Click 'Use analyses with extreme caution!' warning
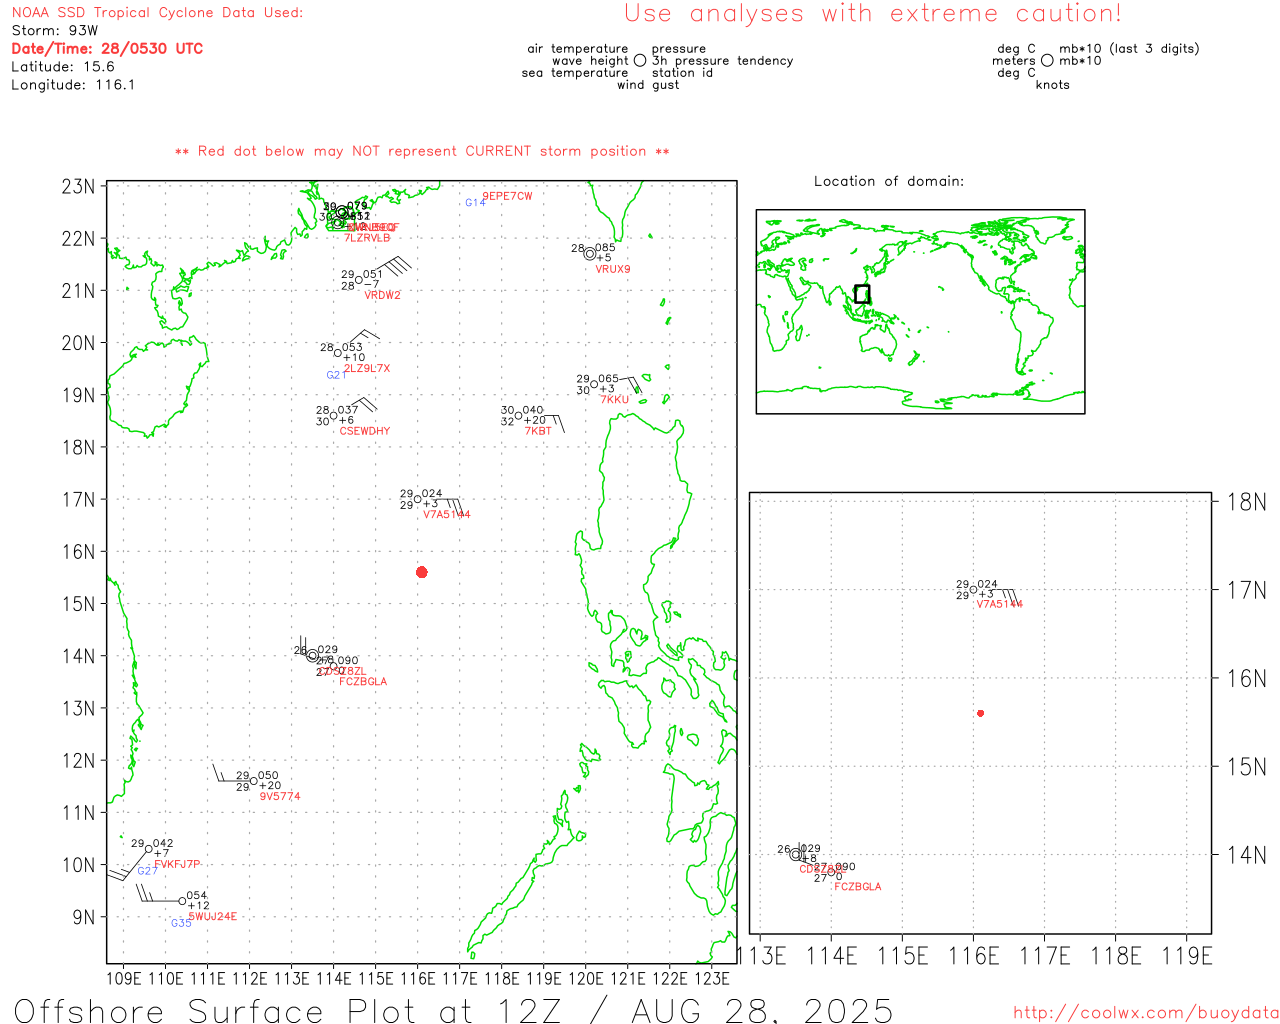Screen dimensions: 1280x1024 point(873,13)
